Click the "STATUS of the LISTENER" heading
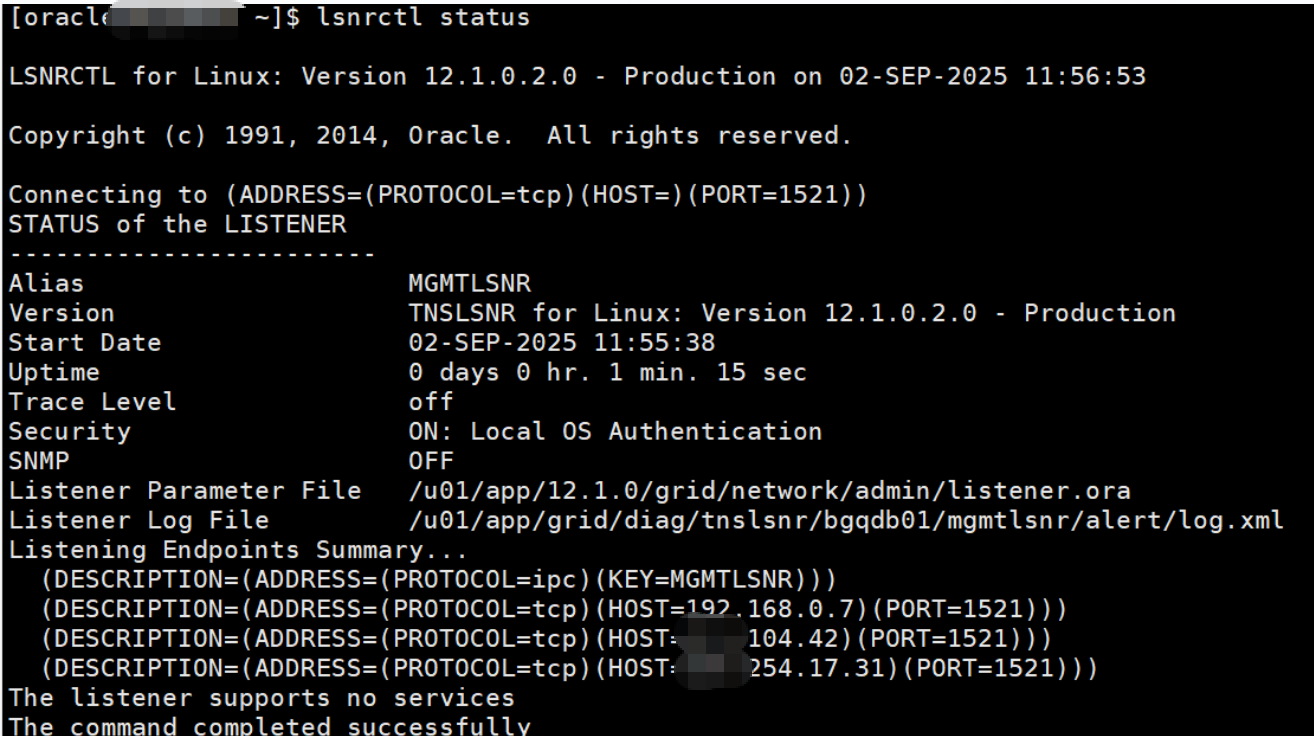This screenshot has height=736, width=1314. 177,225
